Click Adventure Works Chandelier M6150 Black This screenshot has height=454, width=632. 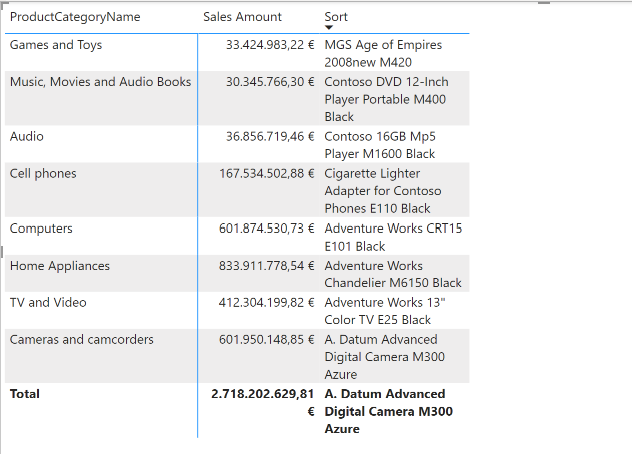393,274
